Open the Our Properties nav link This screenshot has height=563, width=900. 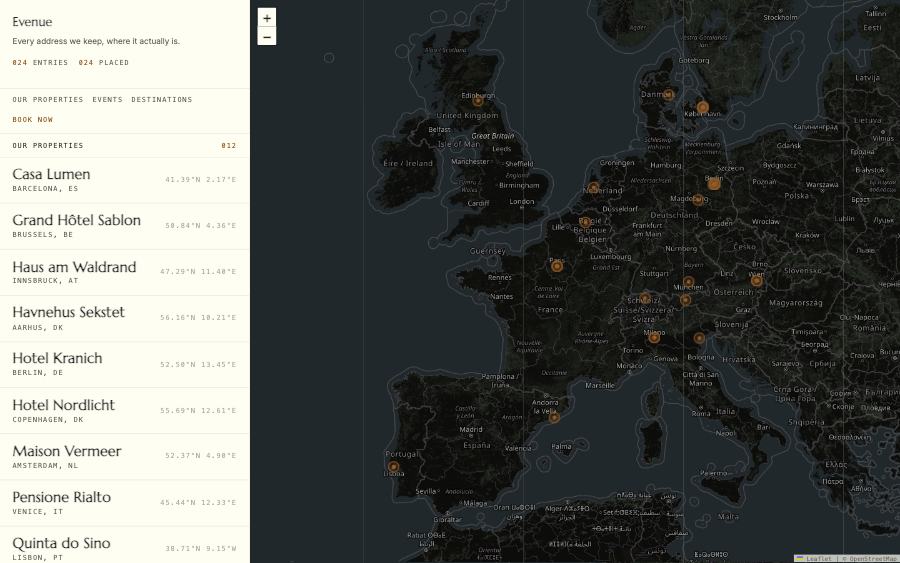tap(48, 100)
